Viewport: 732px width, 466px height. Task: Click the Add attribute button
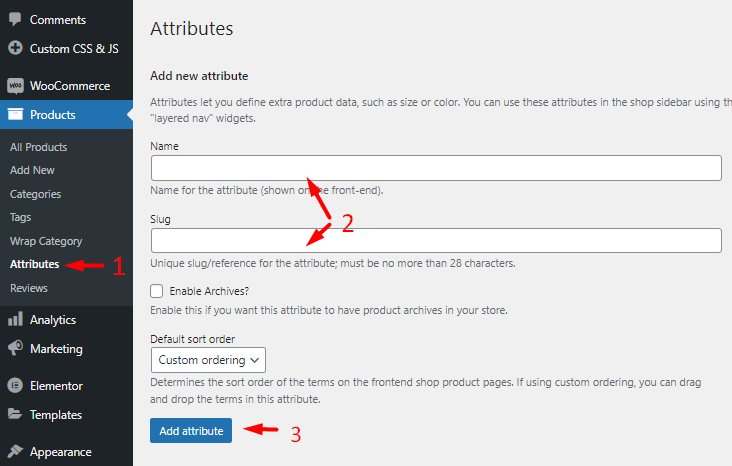[191, 431]
